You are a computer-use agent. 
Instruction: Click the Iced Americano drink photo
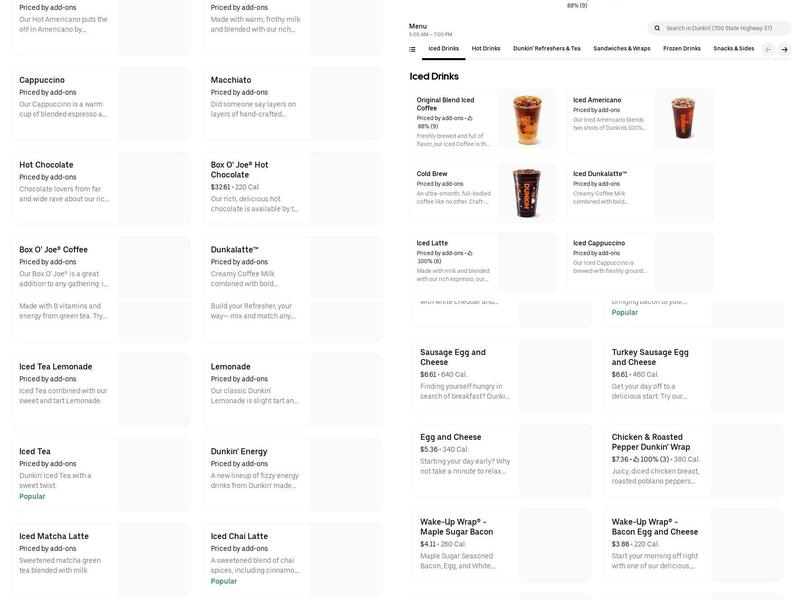point(683,119)
